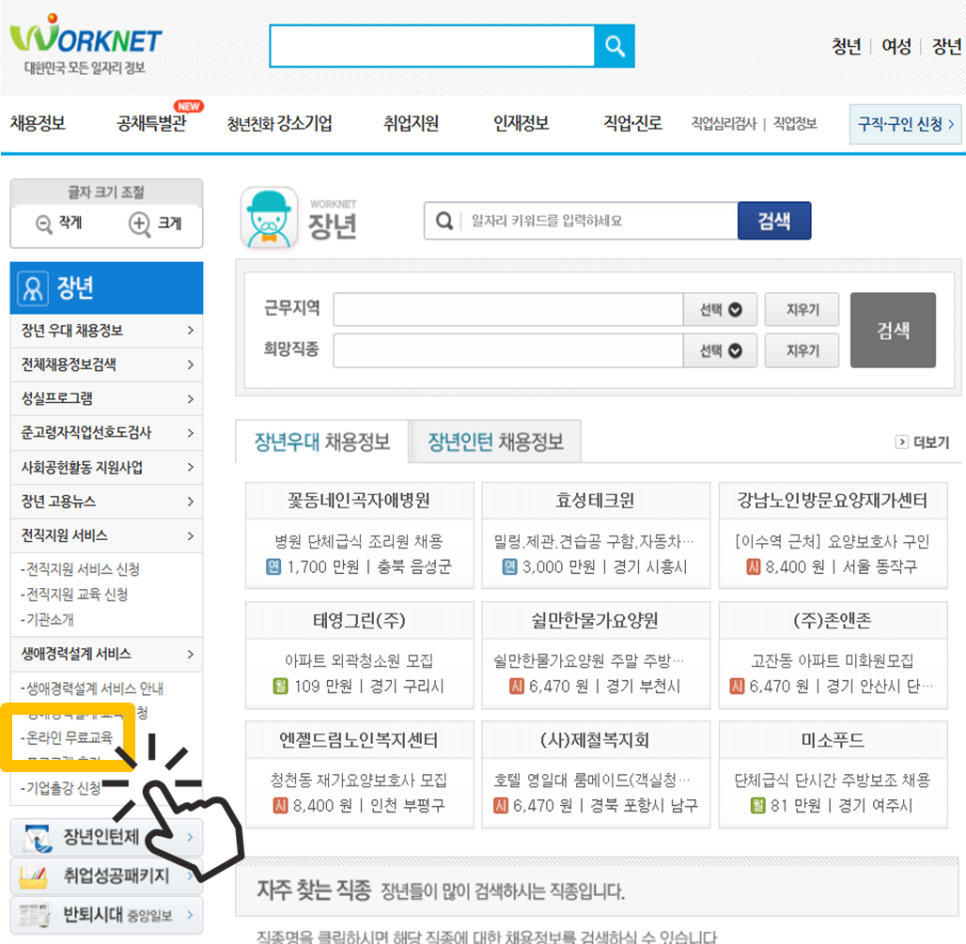Image resolution: width=966 pixels, height=944 pixels.
Task: Open (사)제철복지회 job card
Action: click(596, 775)
